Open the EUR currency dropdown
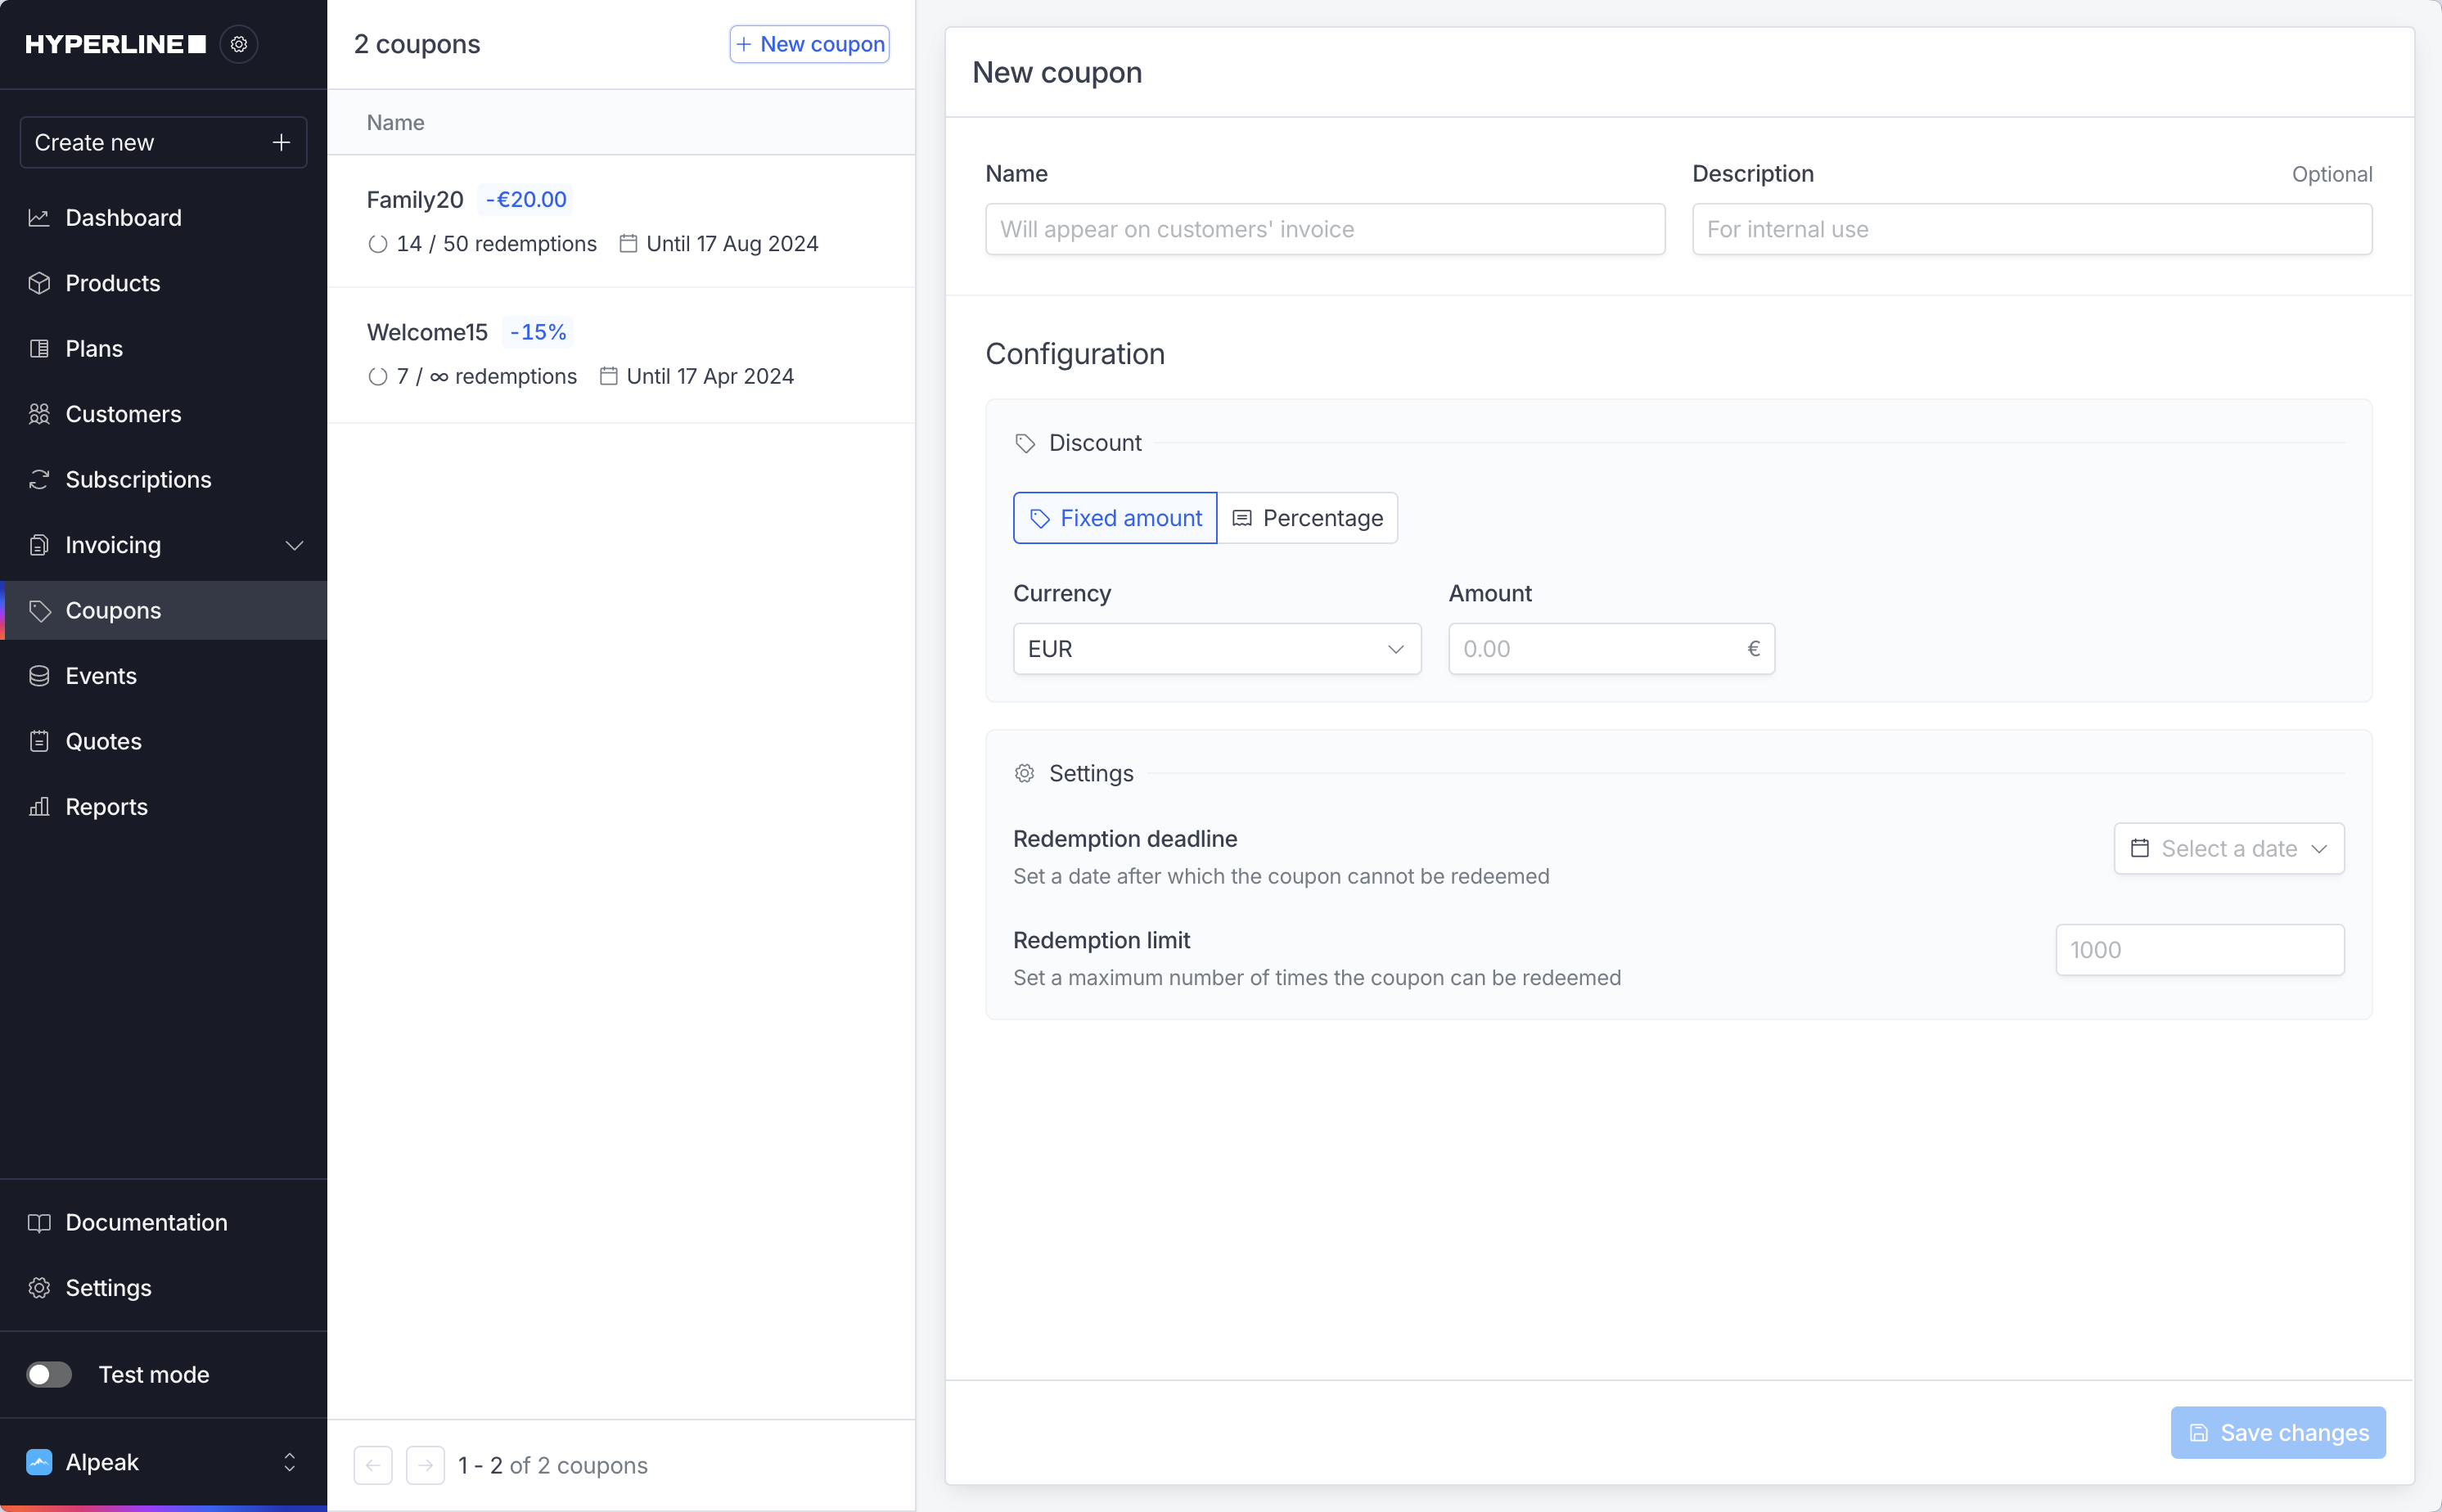 tap(1217, 649)
